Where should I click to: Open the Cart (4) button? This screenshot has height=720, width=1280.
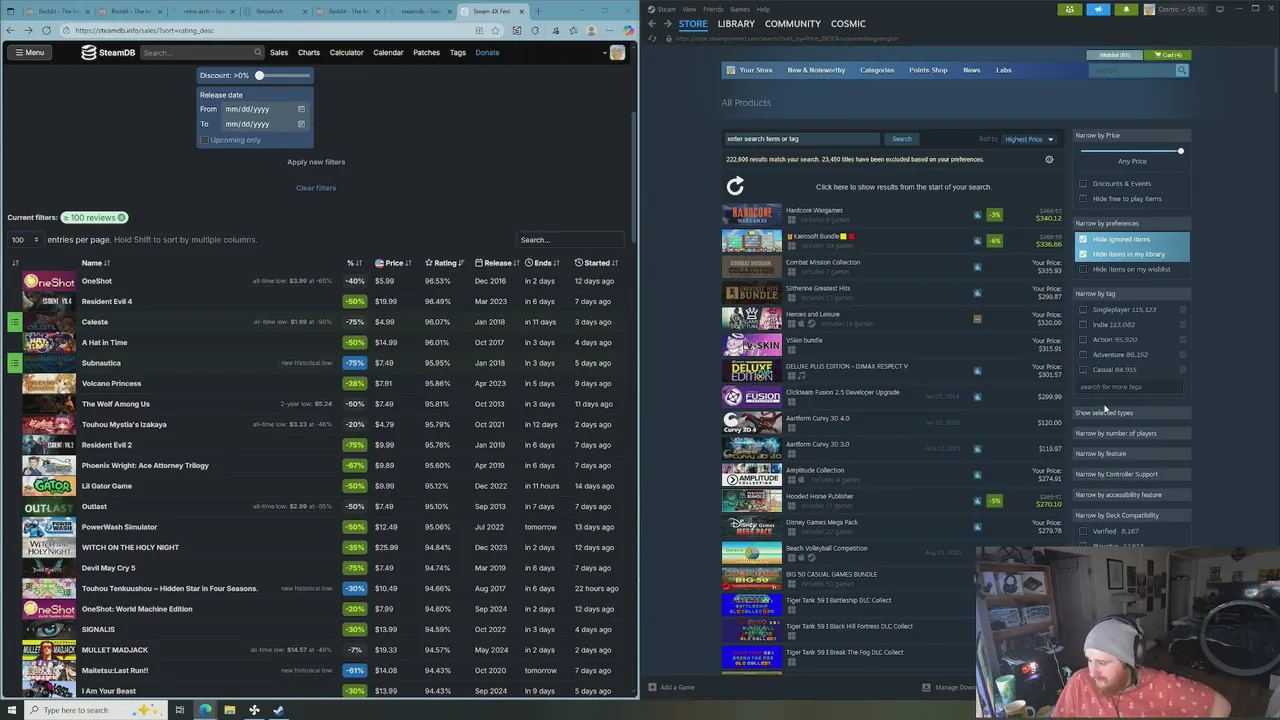click(x=1167, y=55)
